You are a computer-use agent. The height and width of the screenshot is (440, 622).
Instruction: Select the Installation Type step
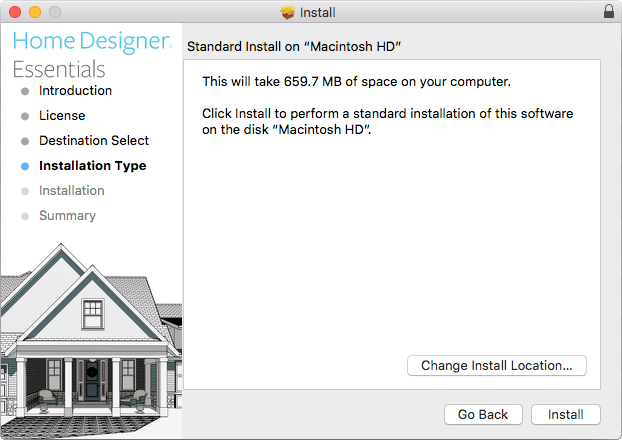click(92, 166)
